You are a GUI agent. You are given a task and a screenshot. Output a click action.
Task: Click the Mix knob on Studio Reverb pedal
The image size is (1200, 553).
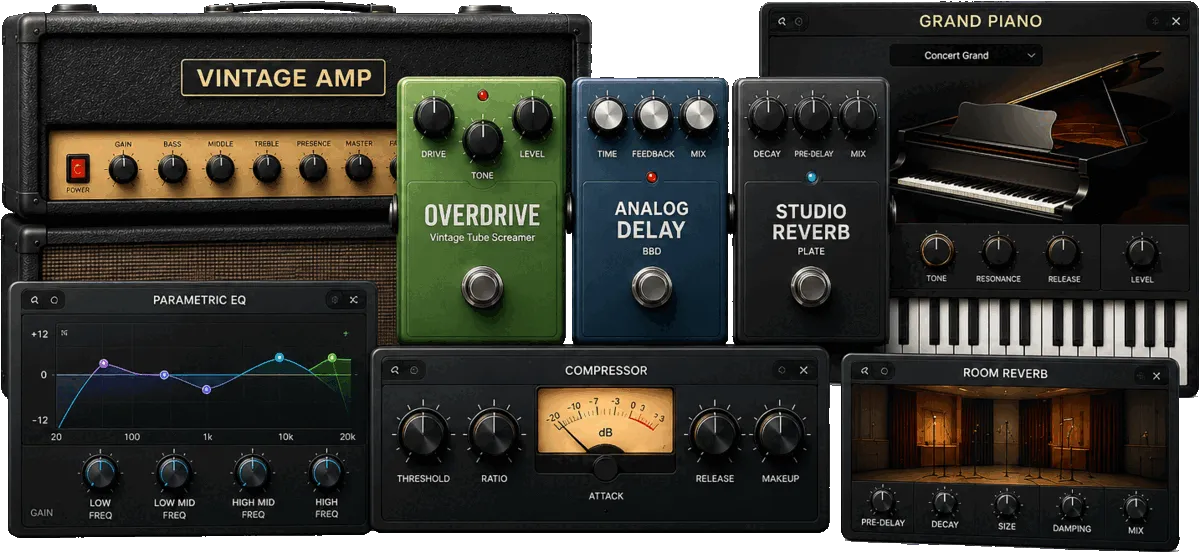(858, 116)
